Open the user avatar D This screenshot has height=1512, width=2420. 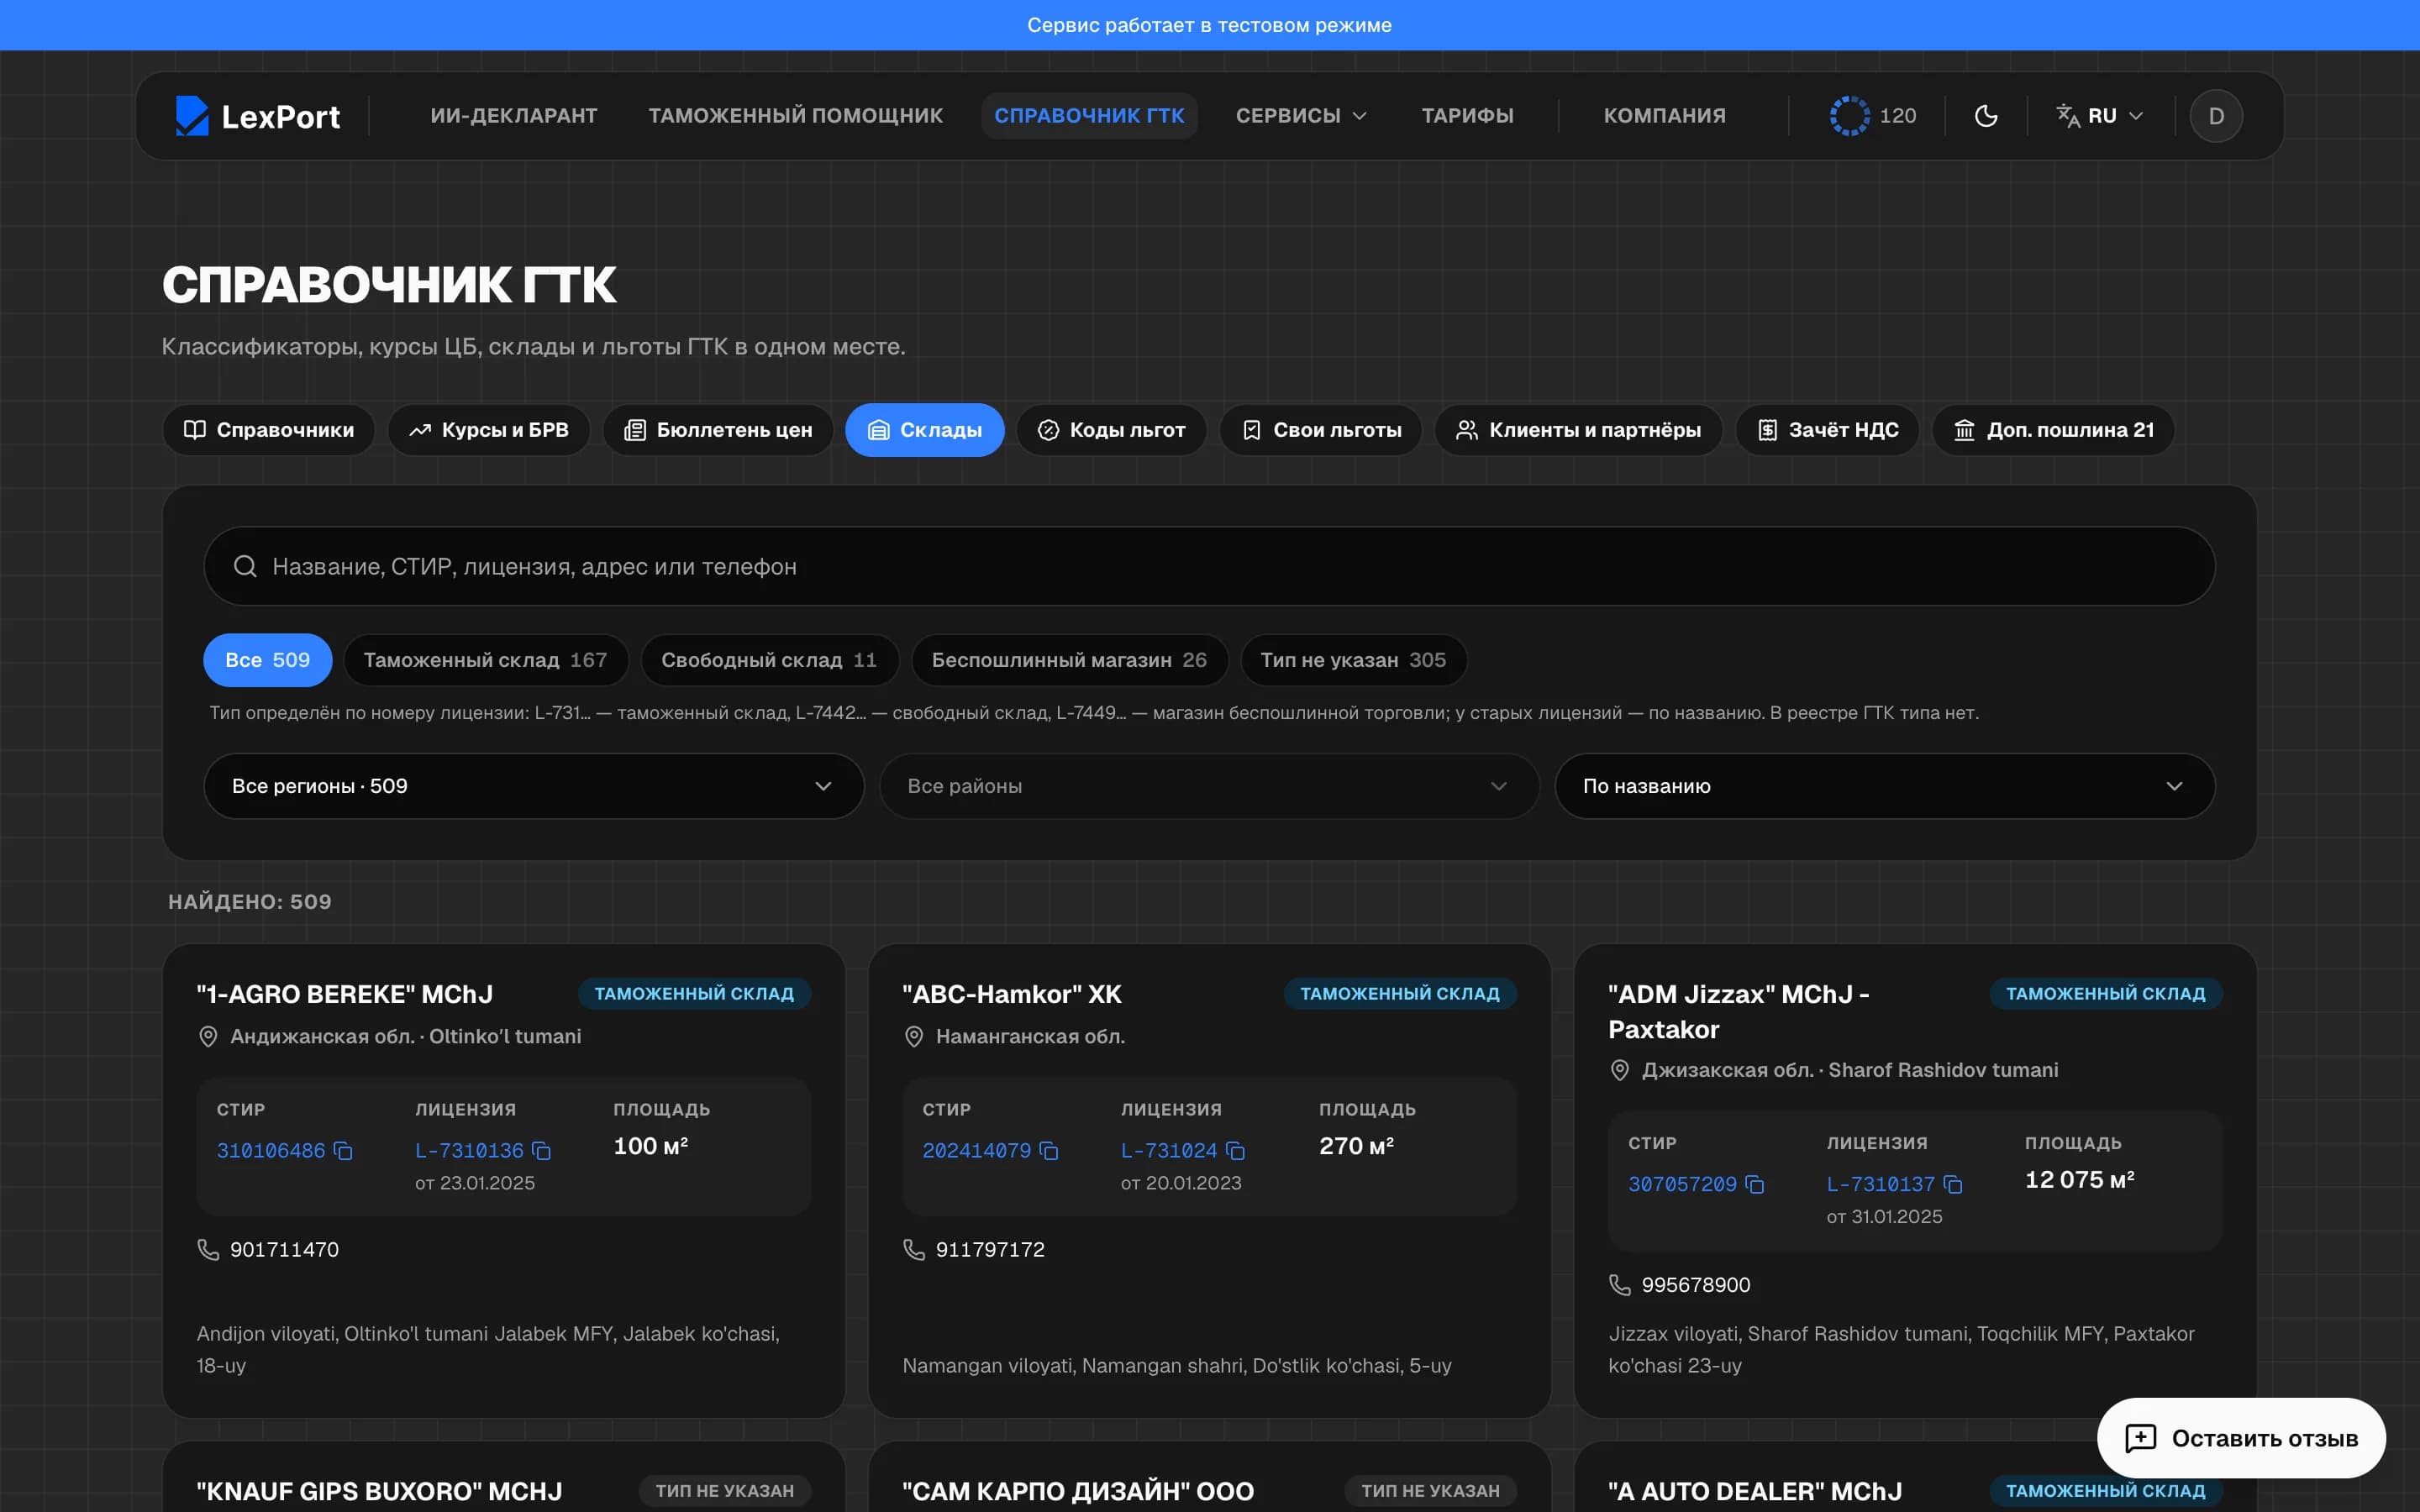point(2216,116)
